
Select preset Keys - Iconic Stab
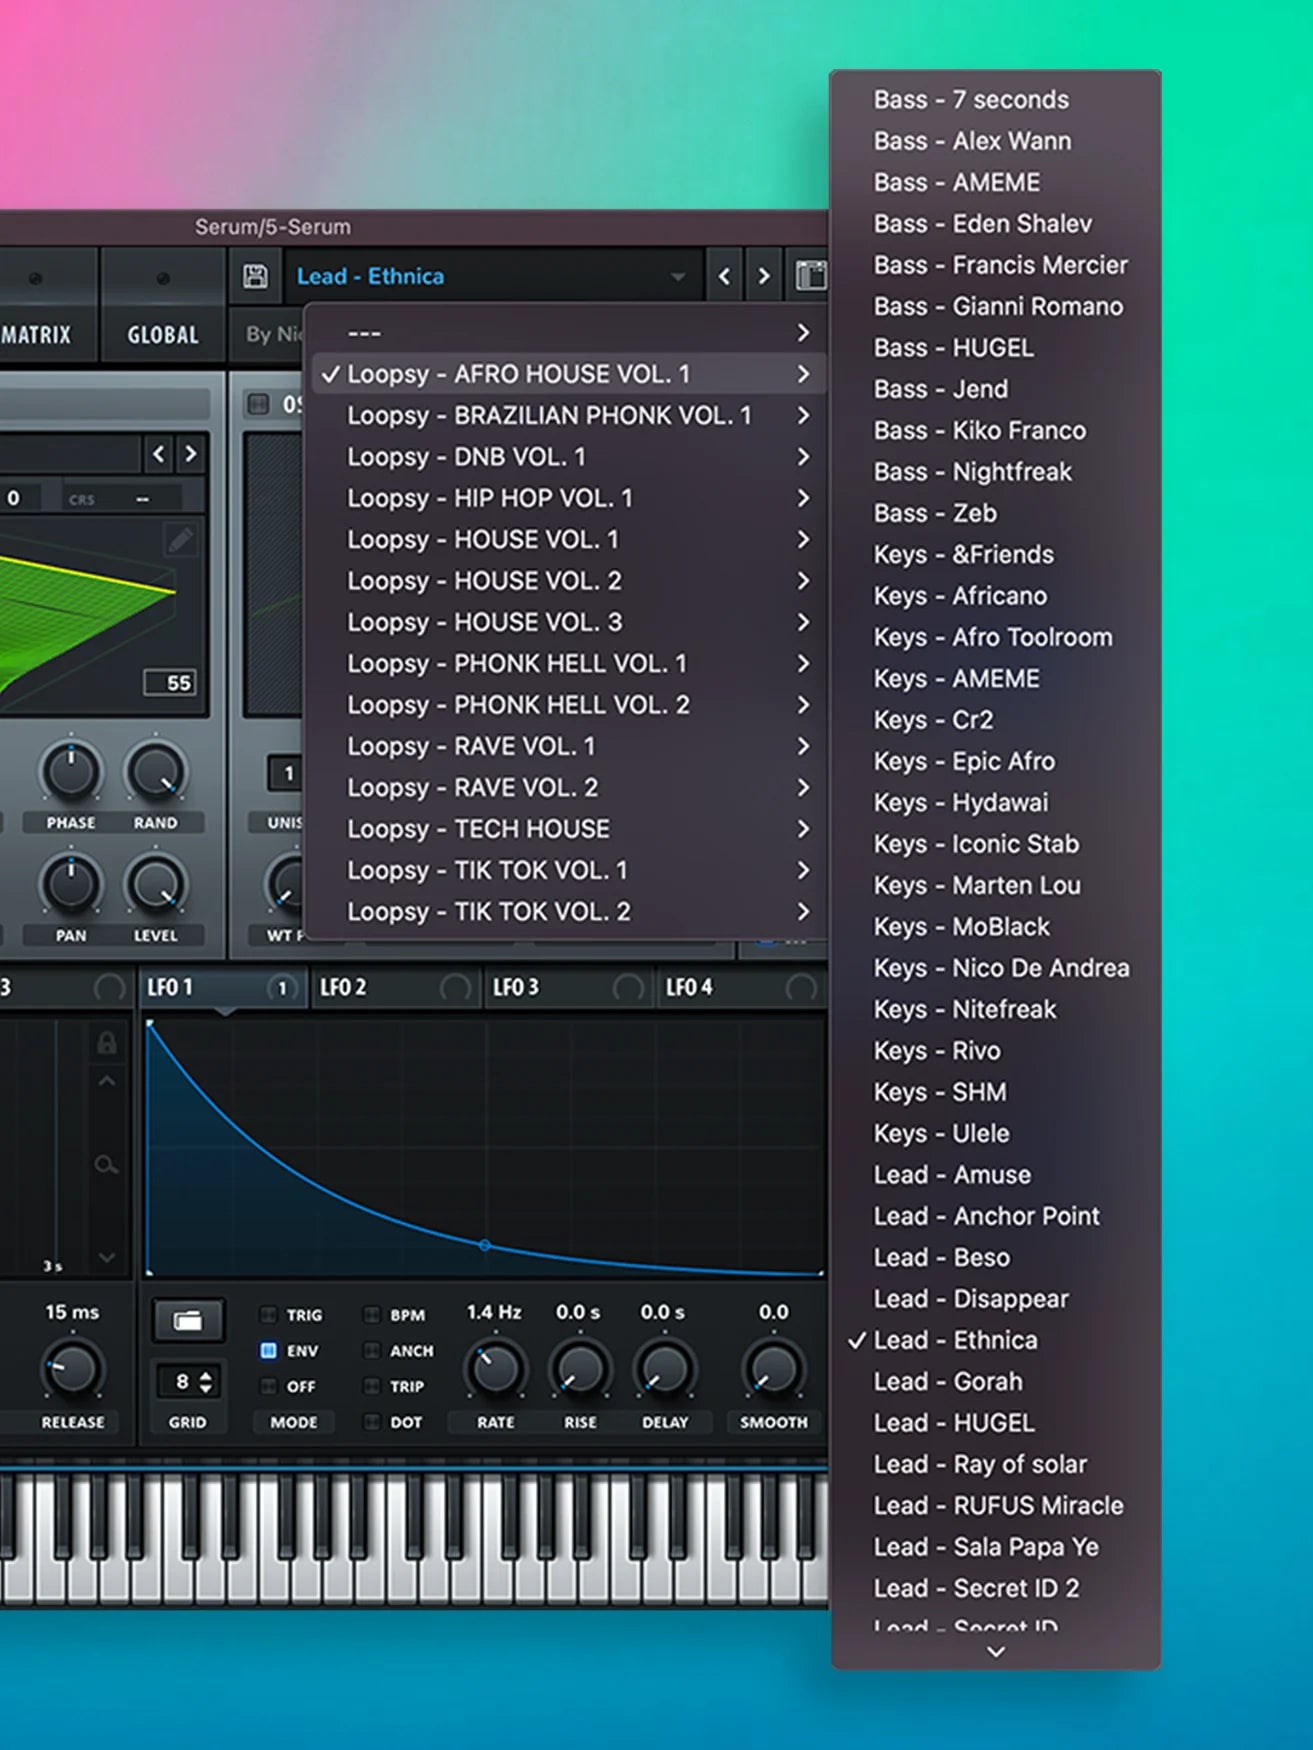click(996, 844)
